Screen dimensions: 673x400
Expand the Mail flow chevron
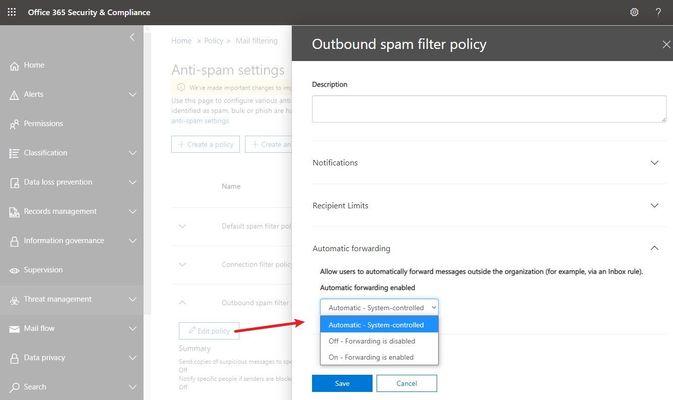click(x=133, y=329)
